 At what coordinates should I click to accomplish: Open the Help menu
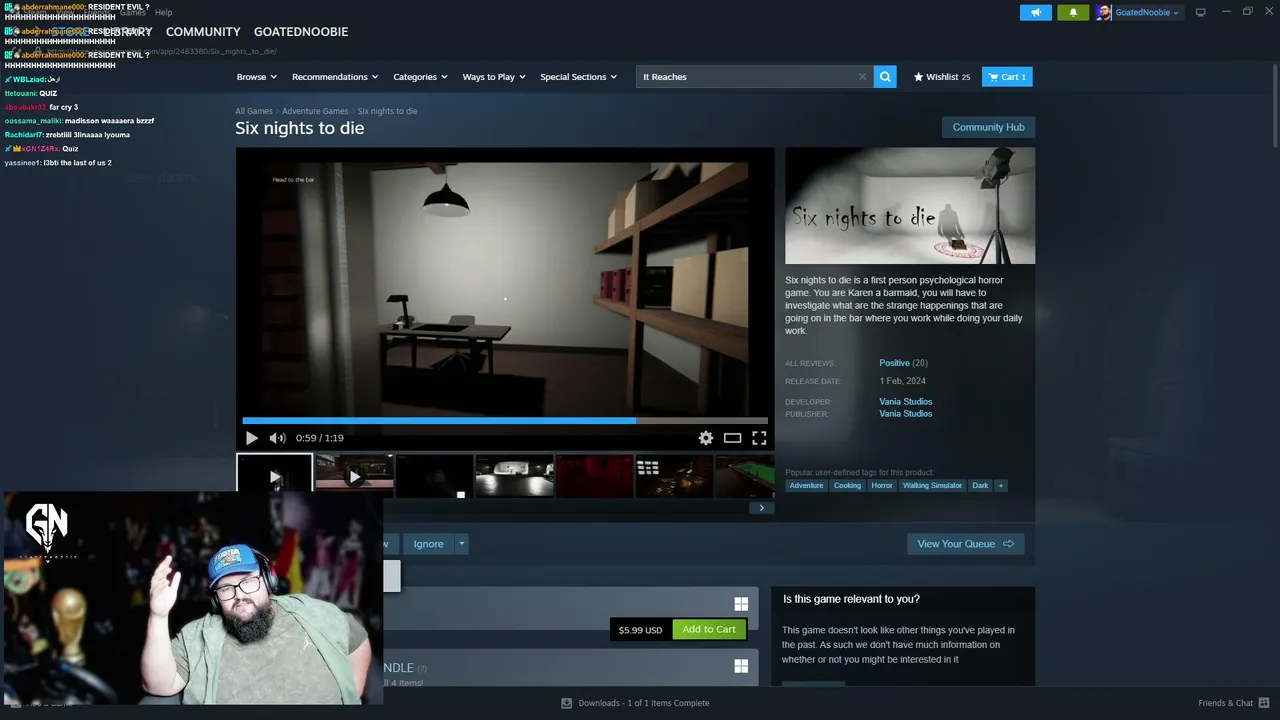click(163, 12)
